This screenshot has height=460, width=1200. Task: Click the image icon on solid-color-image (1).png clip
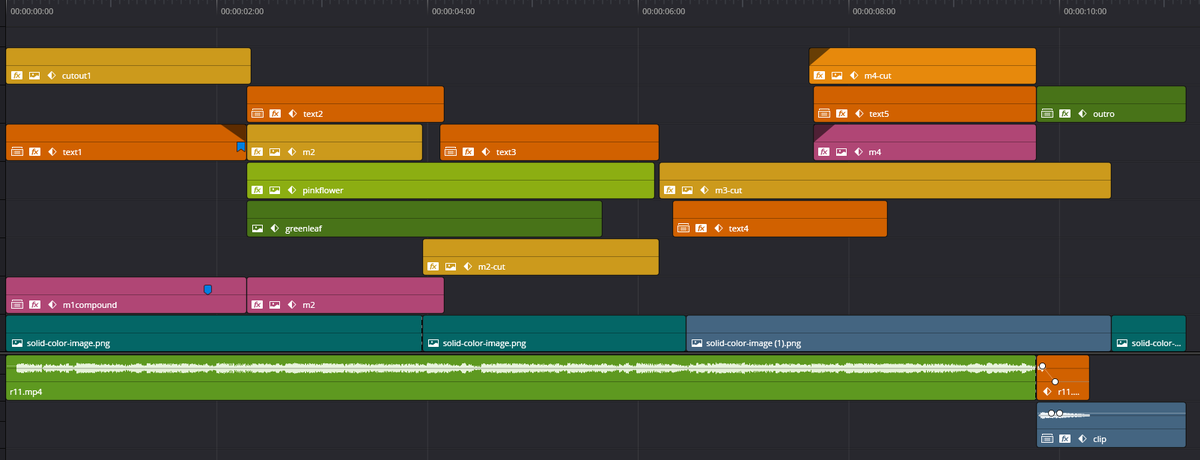[x=696, y=343]
